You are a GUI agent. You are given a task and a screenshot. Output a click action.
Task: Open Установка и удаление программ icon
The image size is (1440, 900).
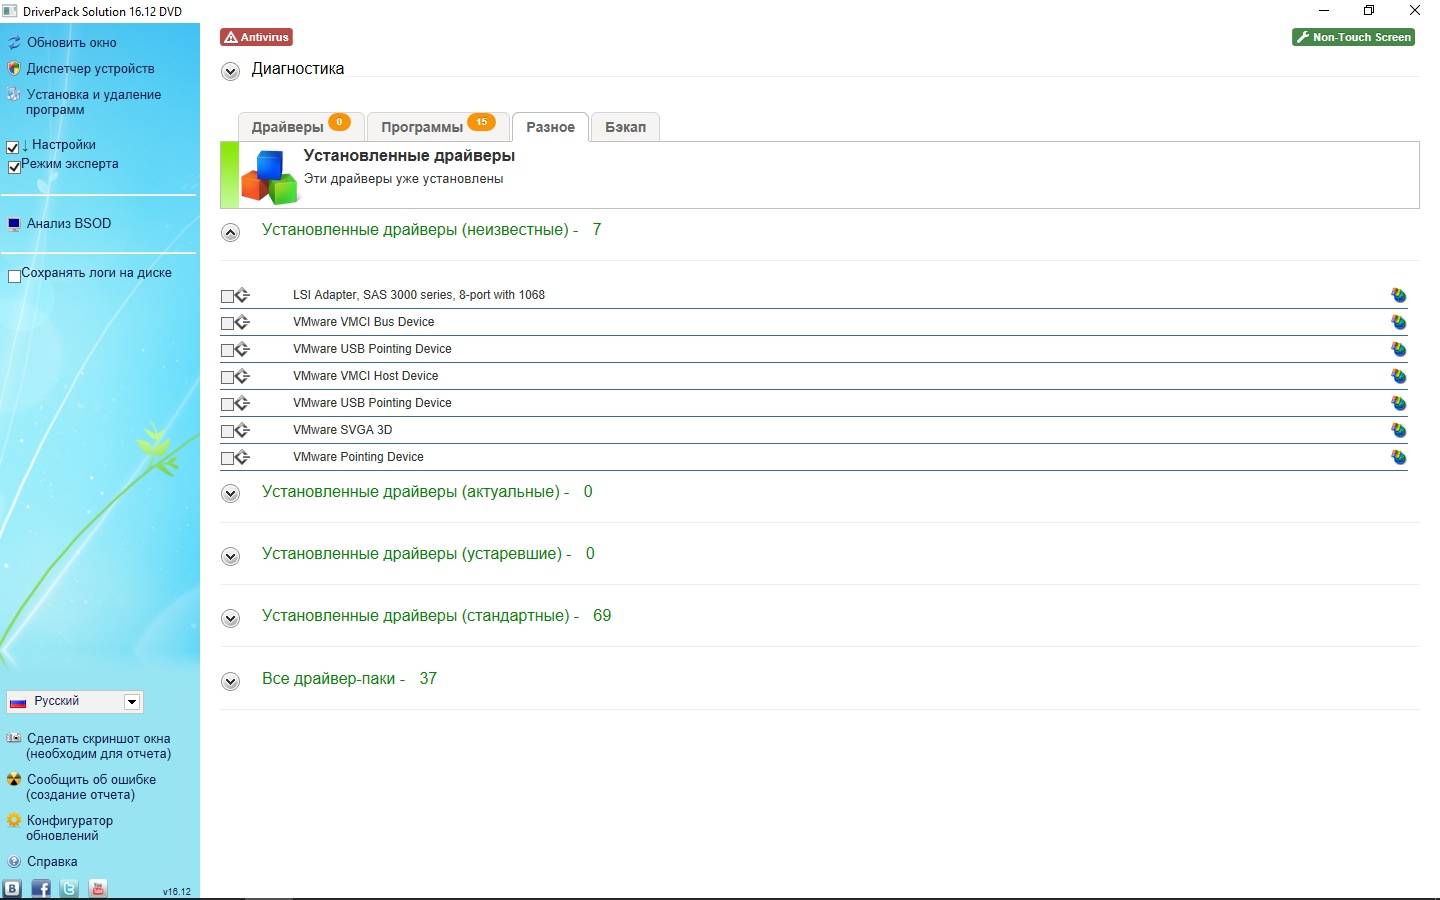(14, 95)
